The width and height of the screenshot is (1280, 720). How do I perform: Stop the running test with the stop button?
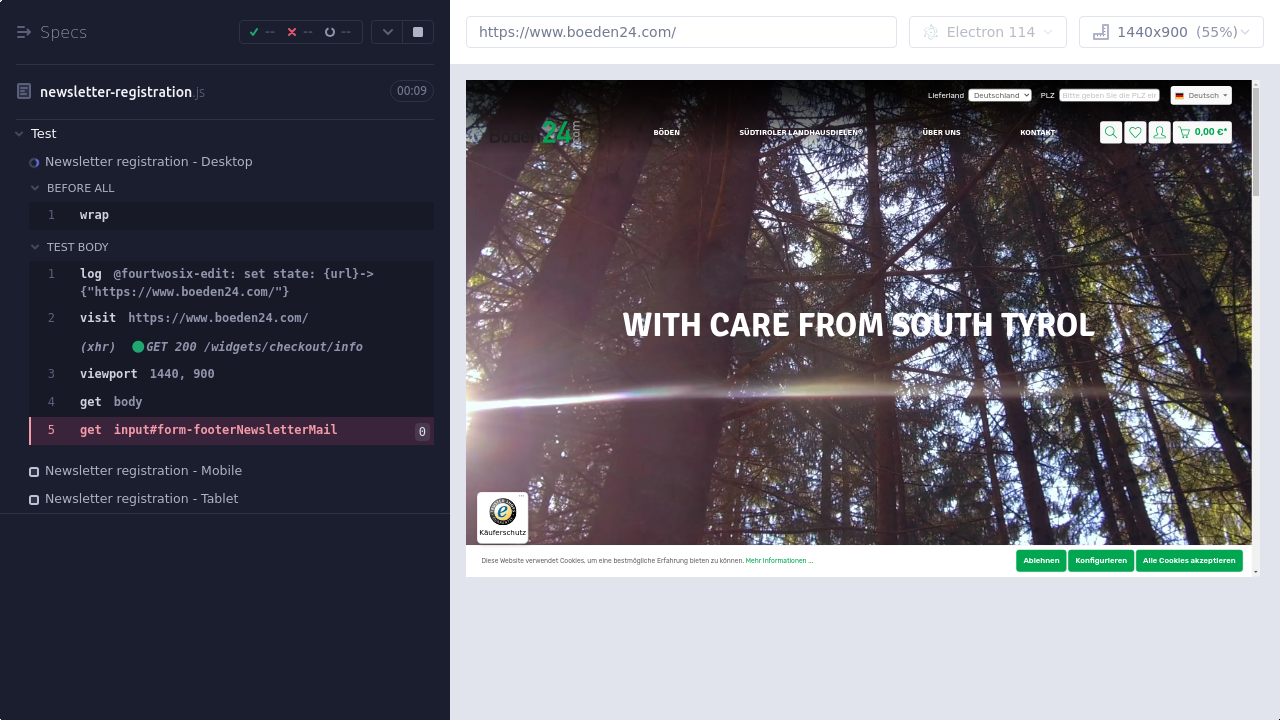pos(418,32)
